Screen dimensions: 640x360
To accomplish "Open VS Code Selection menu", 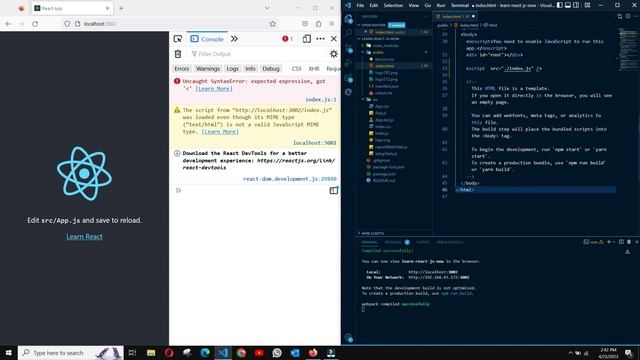I will [393, 5].
